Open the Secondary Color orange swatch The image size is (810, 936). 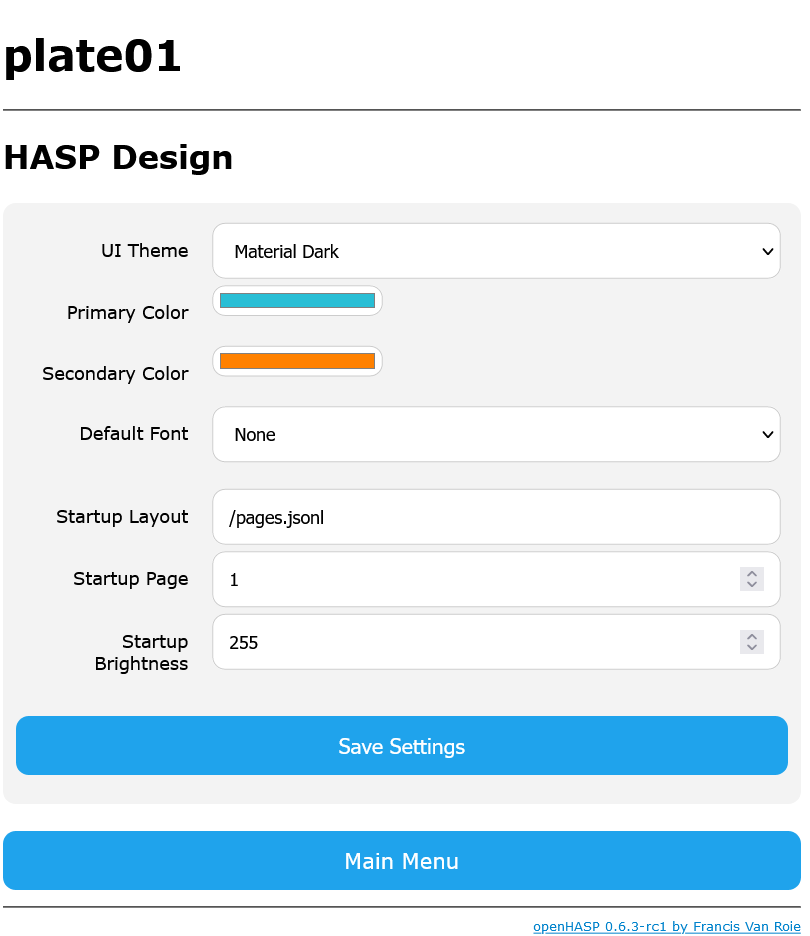[297, 361]
